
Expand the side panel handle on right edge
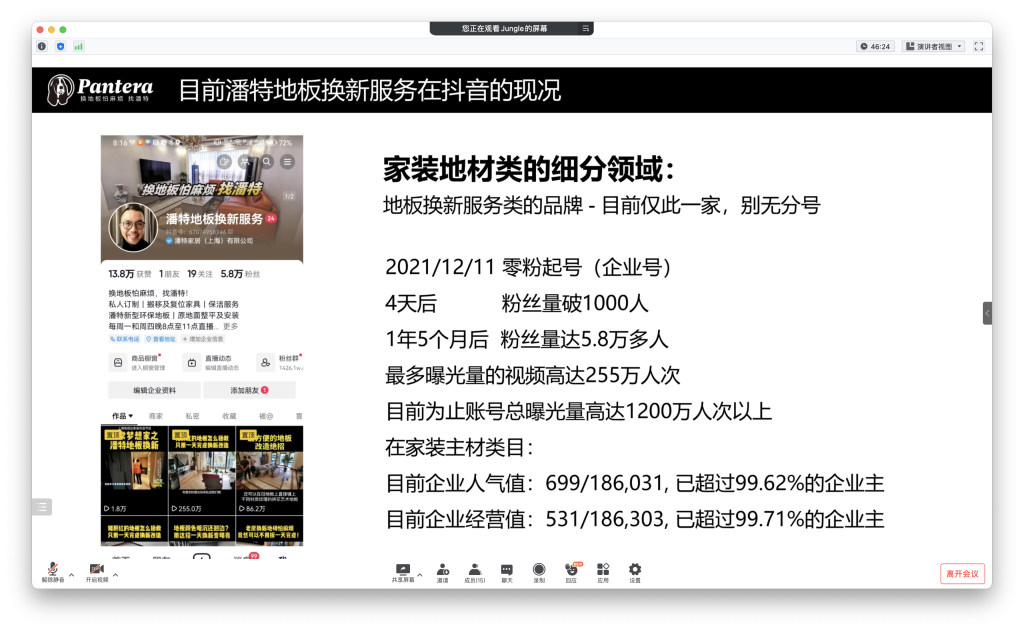click(x=987, y=313)
